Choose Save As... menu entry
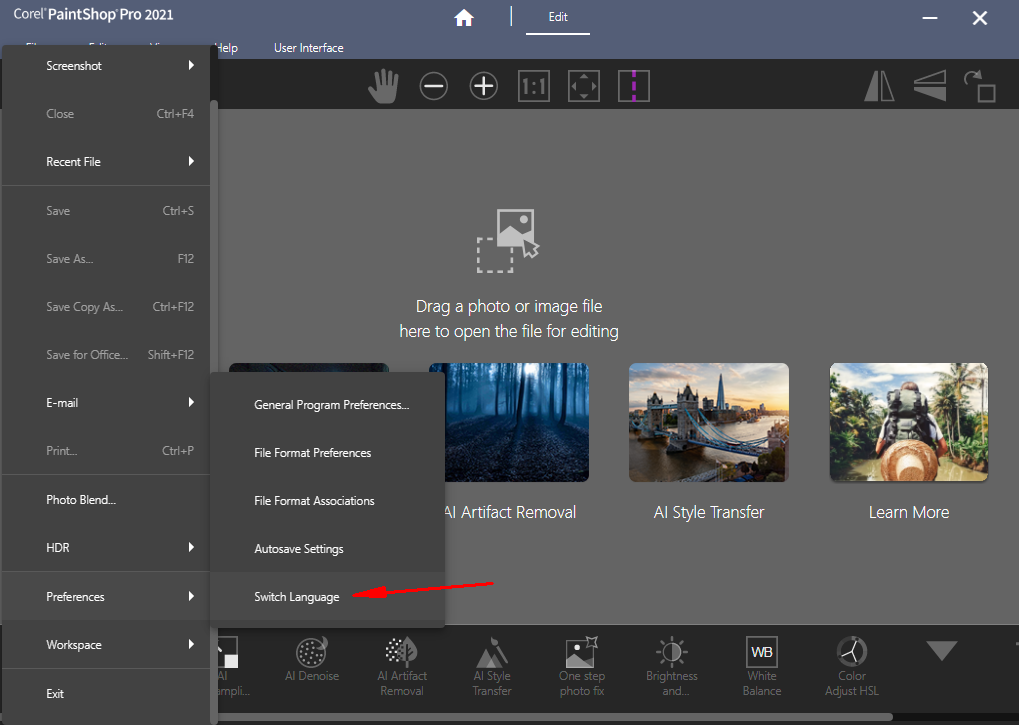Viewport: 1019px width, 725px height. [x=106, y=259]
